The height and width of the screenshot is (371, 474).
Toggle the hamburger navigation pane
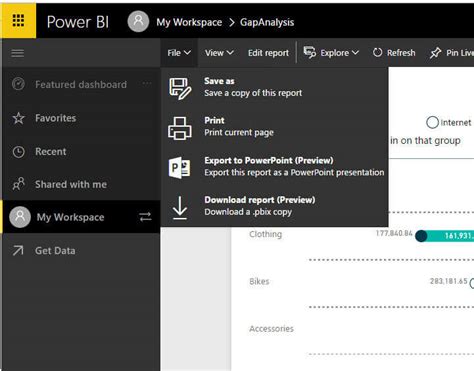pyautogui.click(x=18, y=53)
